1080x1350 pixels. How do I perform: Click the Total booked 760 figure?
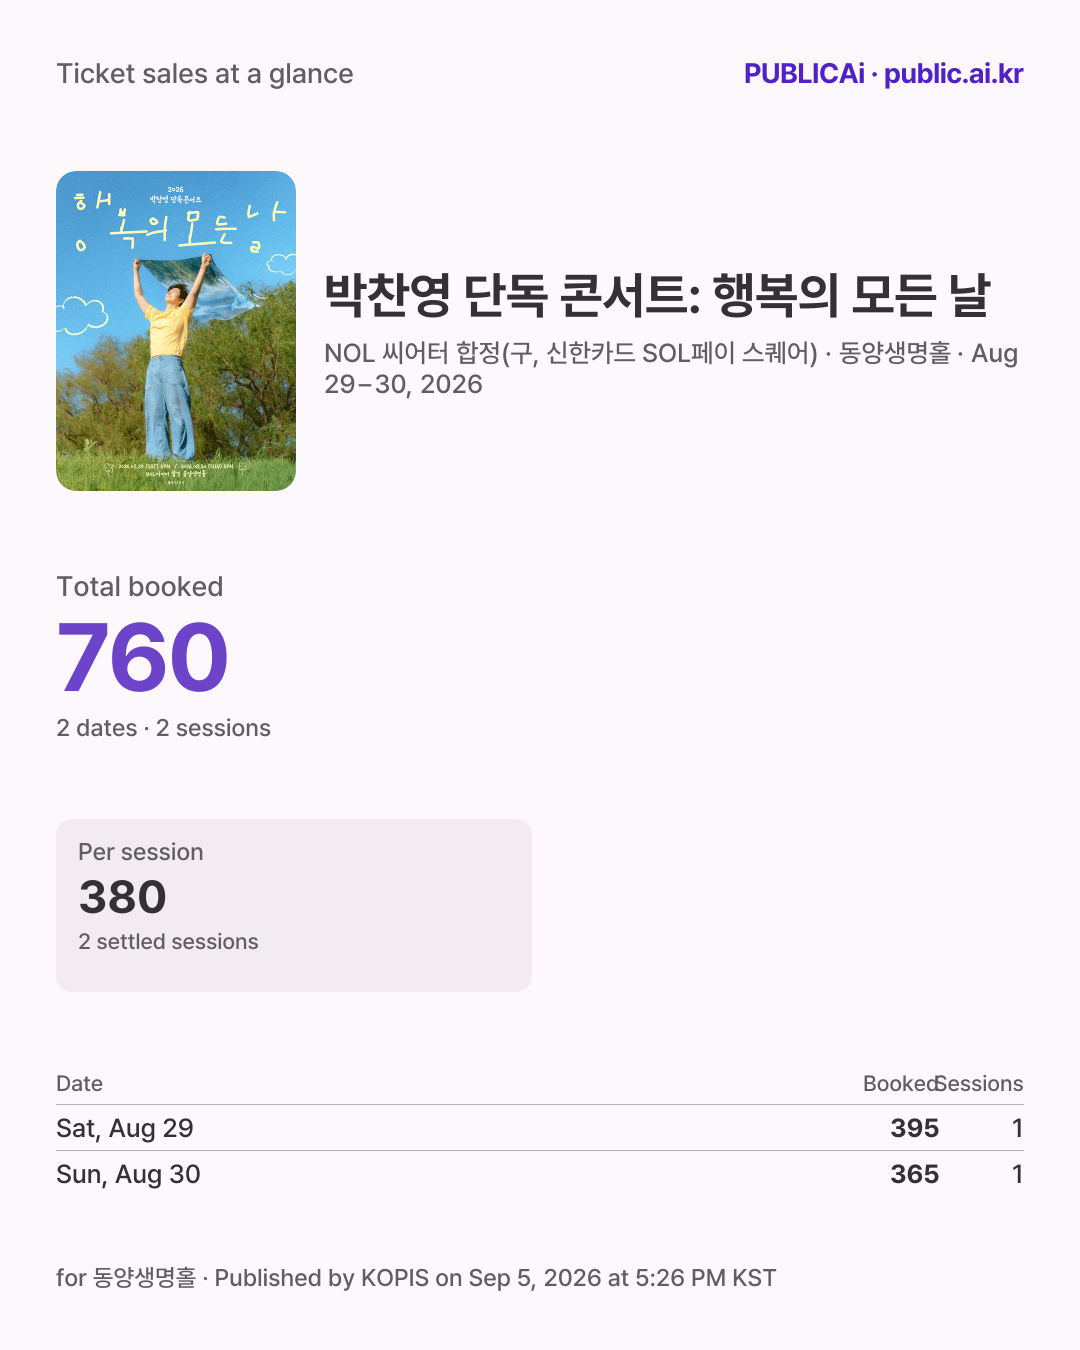click(x=143, y=657)
